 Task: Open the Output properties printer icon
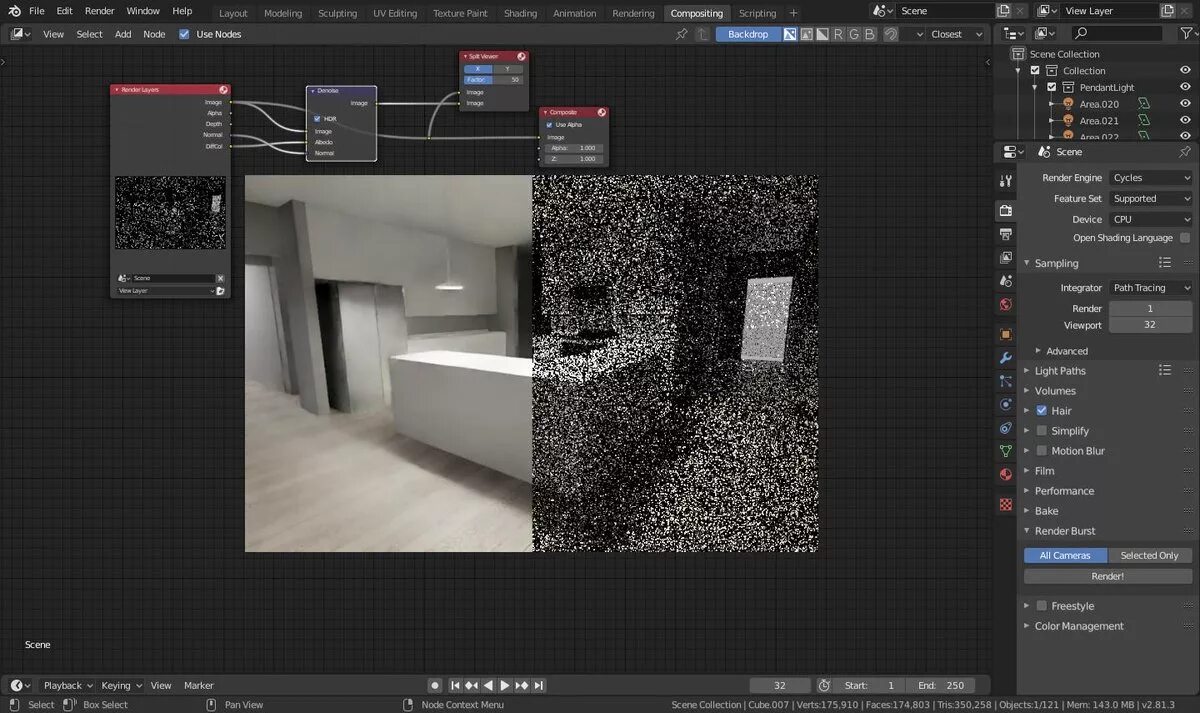click(x=1006, y=234)
